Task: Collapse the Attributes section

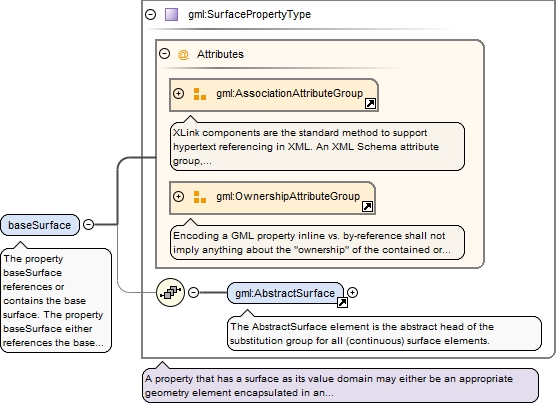Action: (164, 54)
